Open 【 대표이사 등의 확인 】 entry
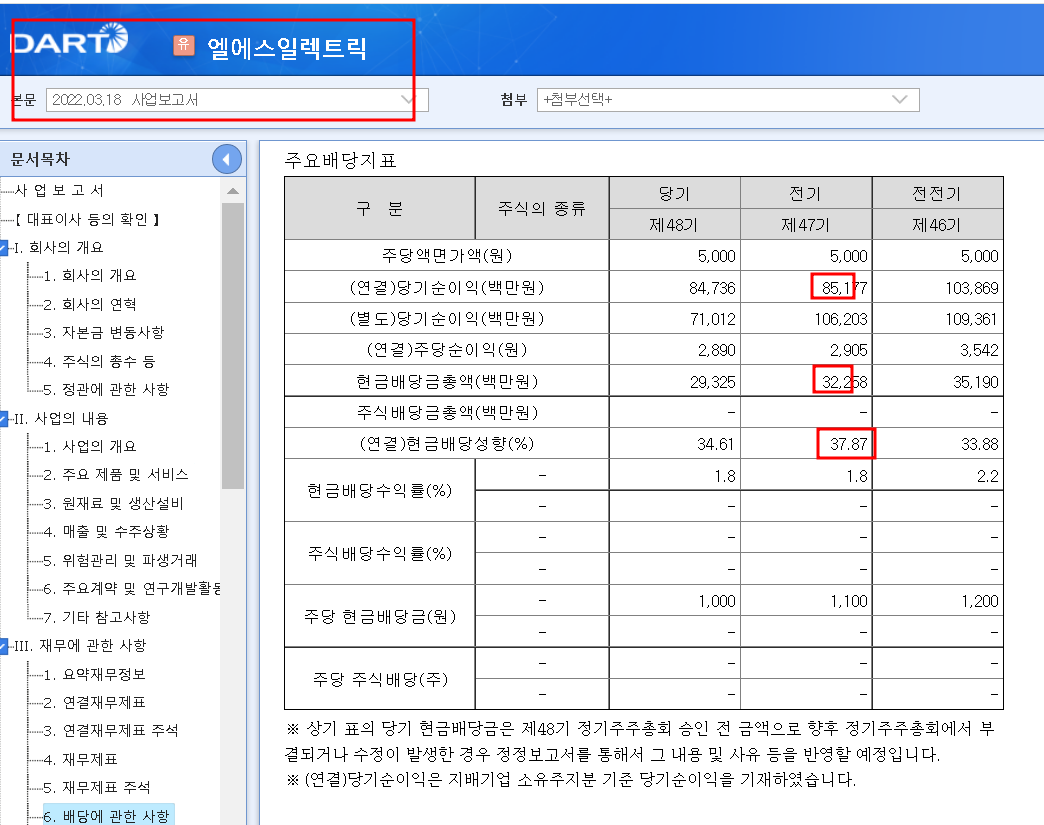 point(87,219)
